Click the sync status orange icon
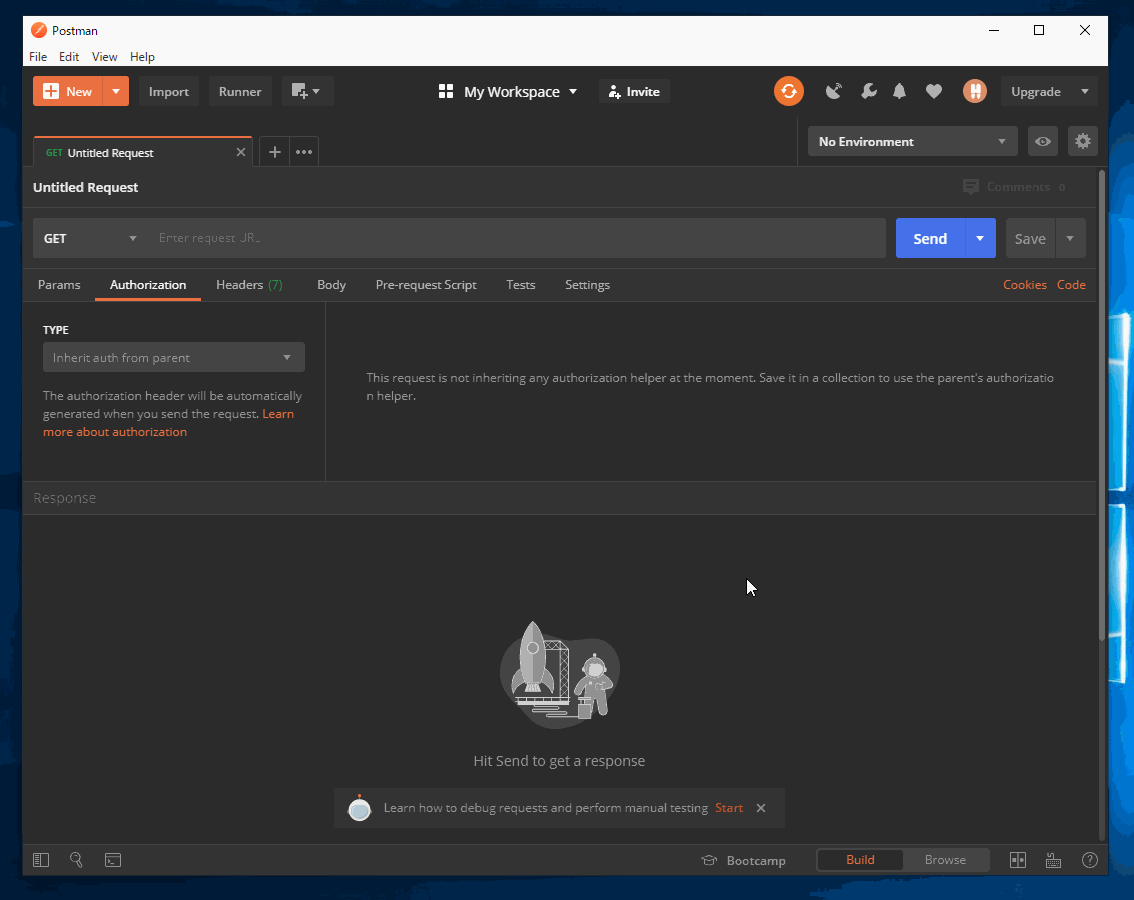 [788, 91]
